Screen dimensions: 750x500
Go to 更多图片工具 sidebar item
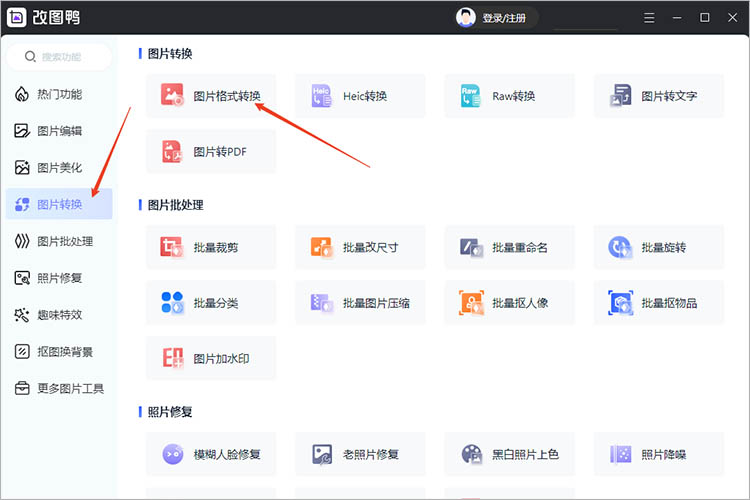(59, 389)
